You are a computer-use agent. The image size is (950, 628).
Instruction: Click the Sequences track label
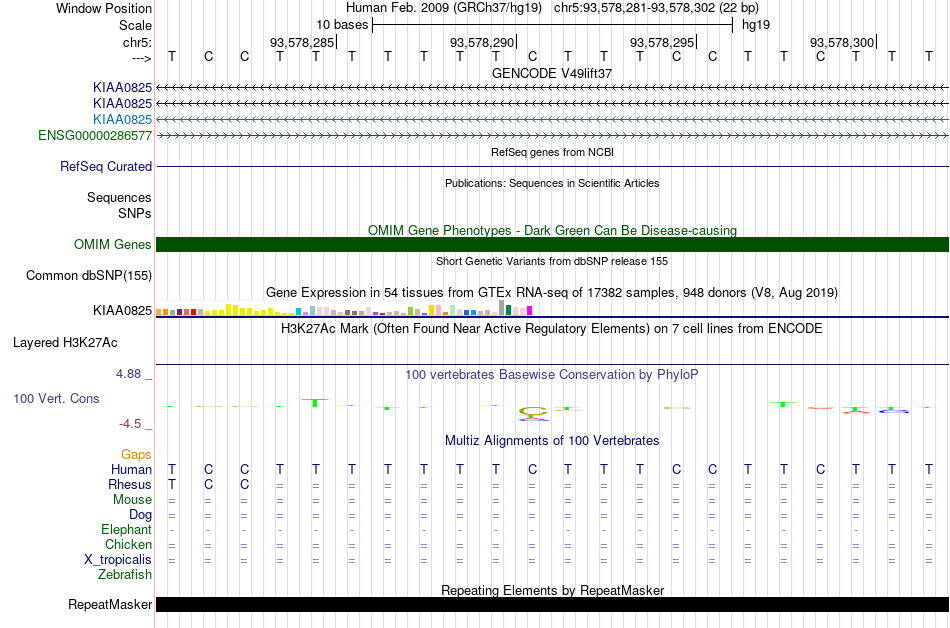pos(119,197)
